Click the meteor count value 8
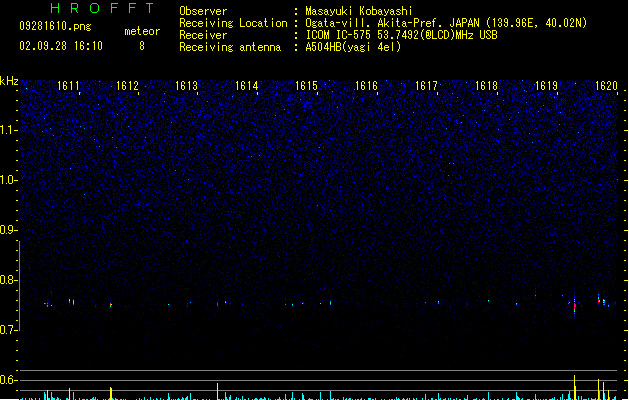 [x=142, y=46]
